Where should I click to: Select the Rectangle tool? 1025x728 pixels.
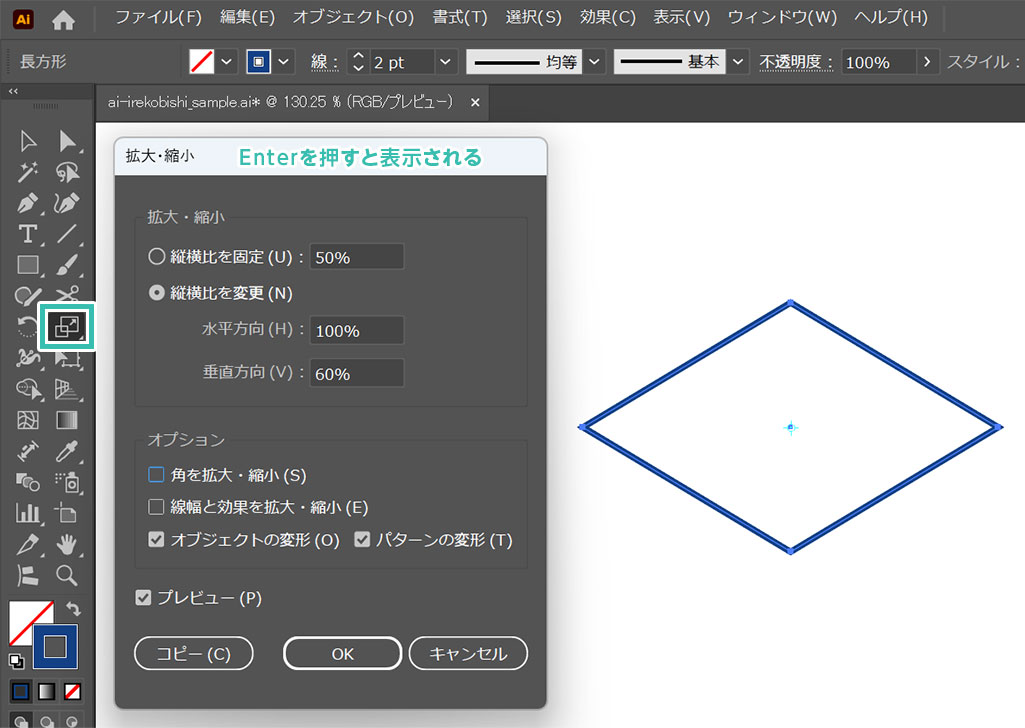click(x=28, y=265)
